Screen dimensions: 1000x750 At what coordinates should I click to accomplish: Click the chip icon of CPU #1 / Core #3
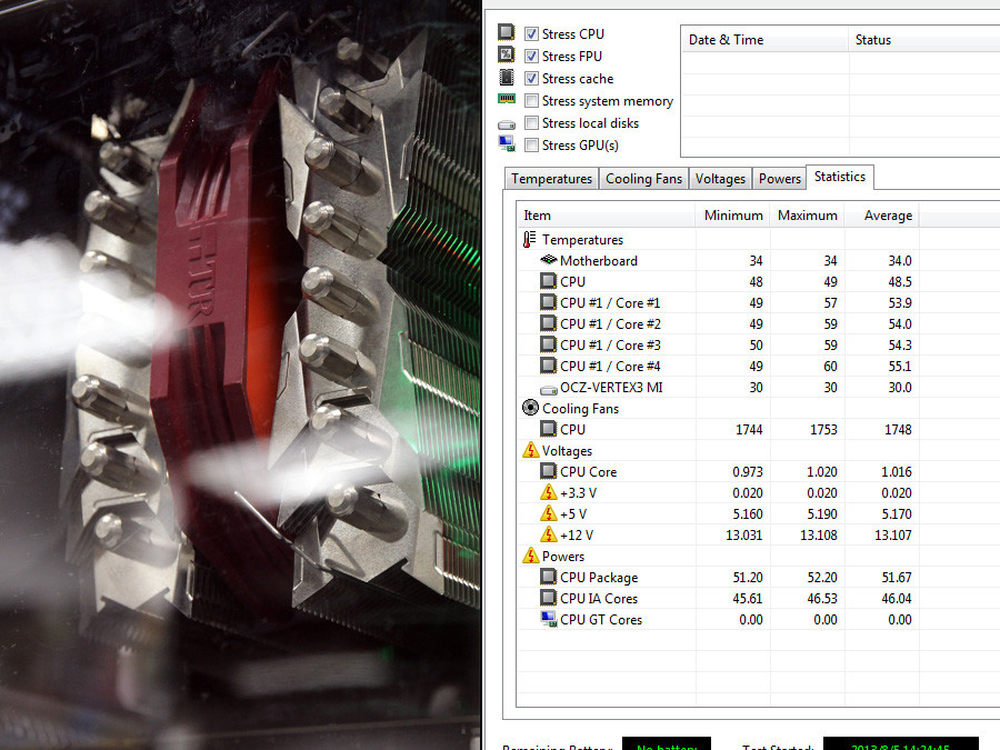coord(548,344)
